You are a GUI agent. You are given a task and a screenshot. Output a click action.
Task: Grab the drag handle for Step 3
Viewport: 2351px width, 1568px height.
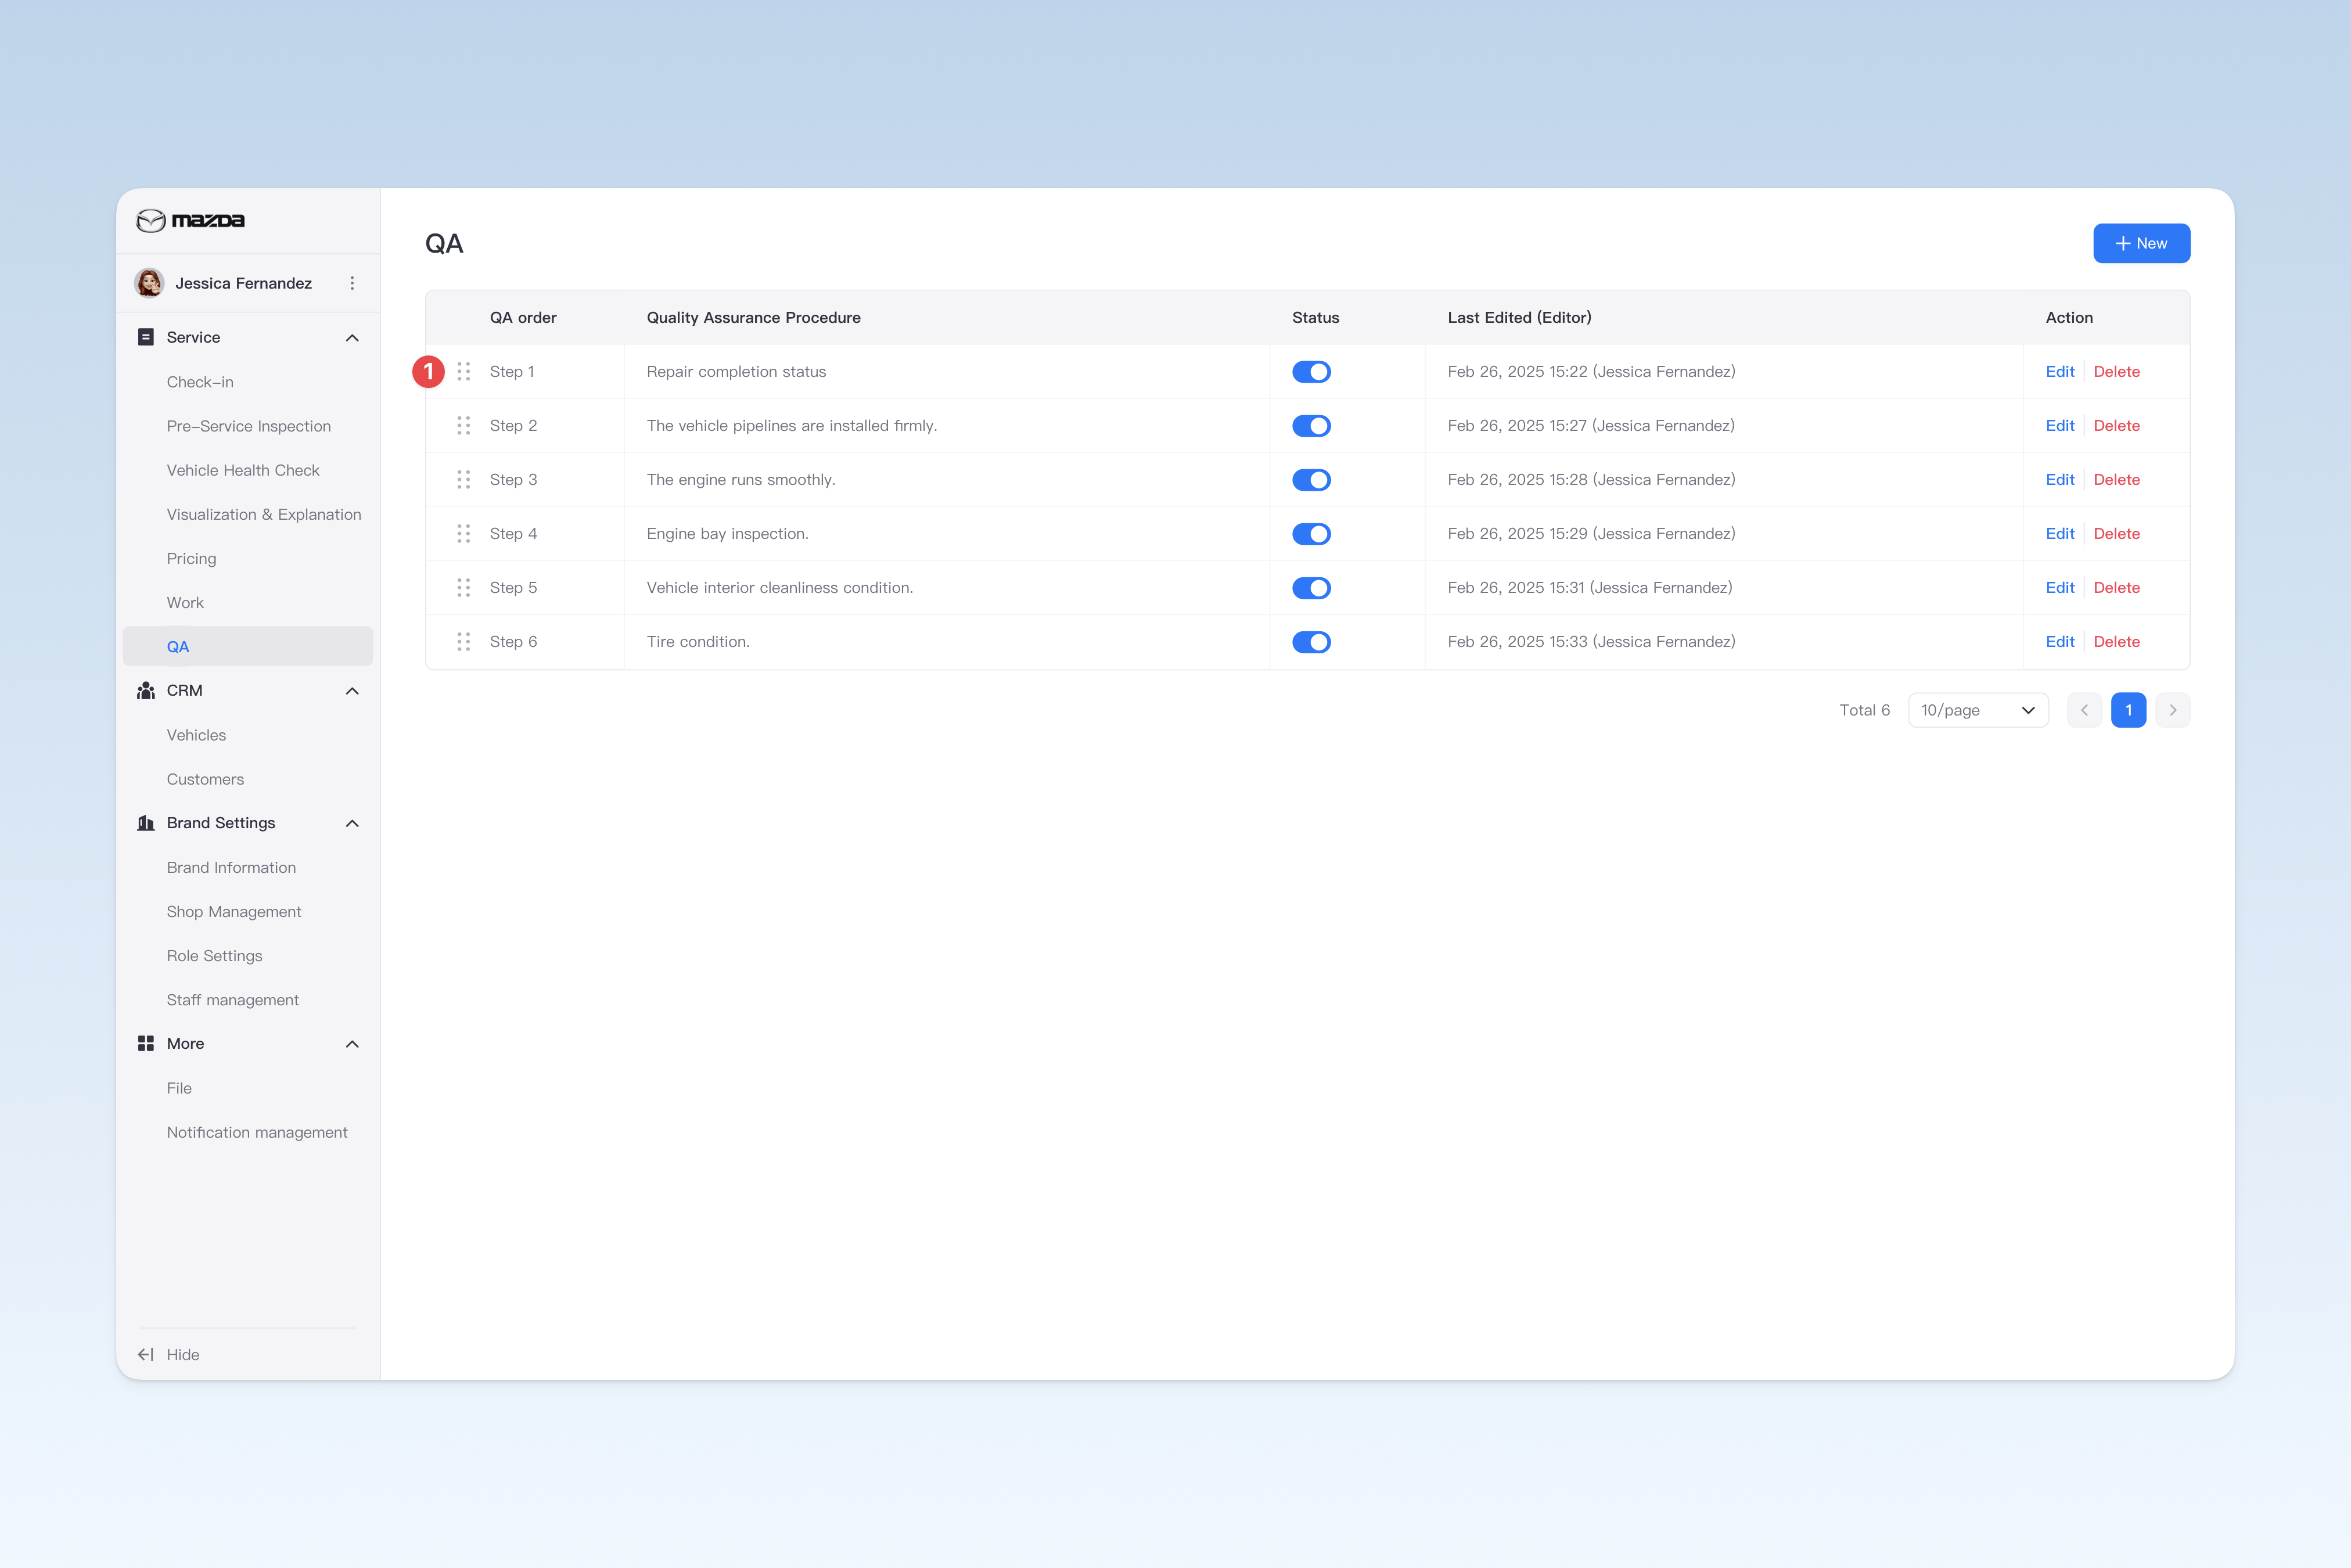pyautogui.click(x=464, y=479)
